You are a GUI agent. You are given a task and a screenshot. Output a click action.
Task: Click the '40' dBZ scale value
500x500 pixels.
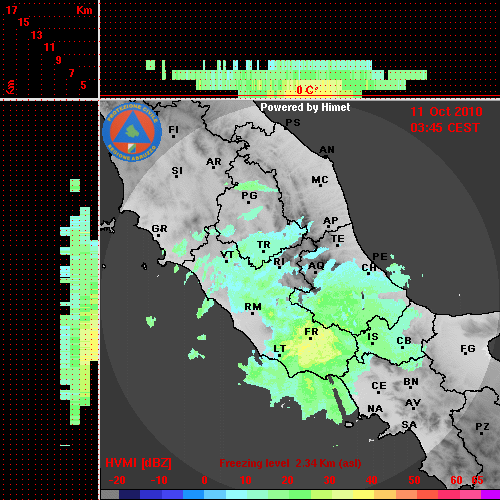(371, 480)
